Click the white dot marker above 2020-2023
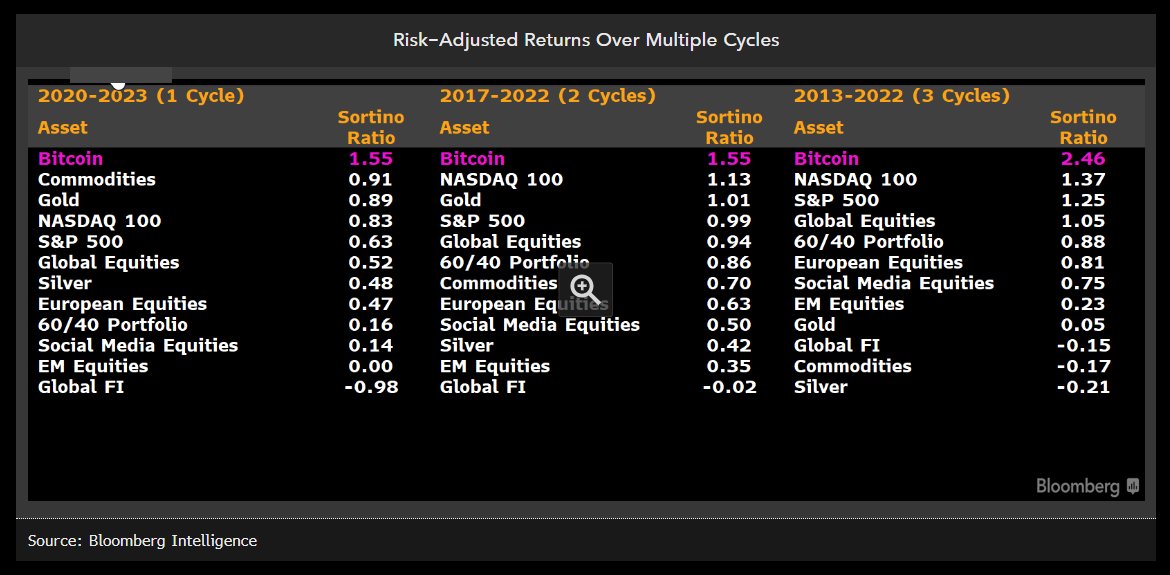1170x575 pixels. [x=118, y=84]
